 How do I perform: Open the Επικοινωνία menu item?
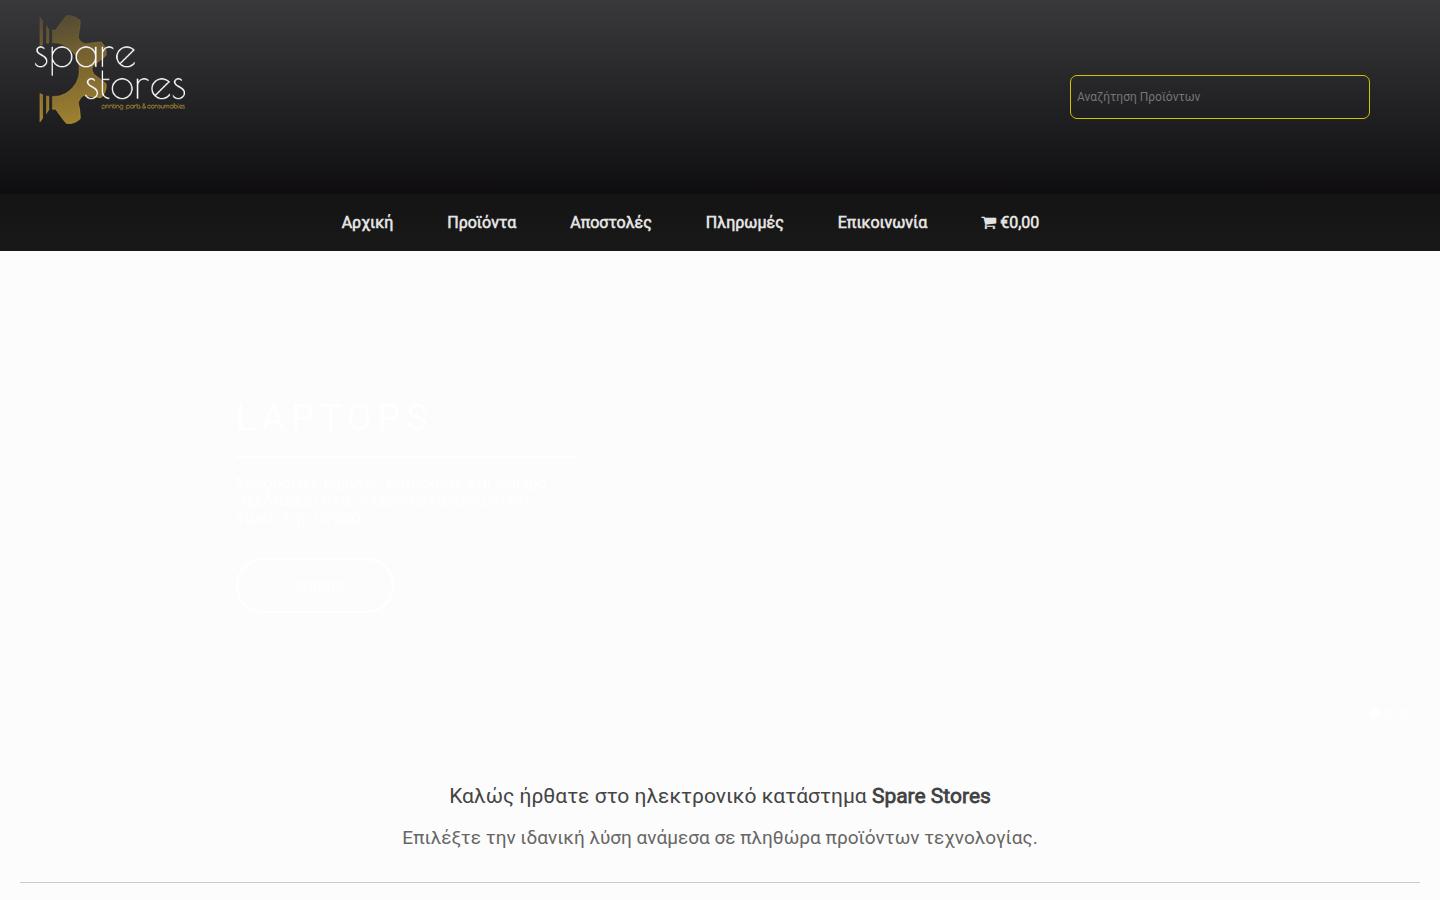(882, 222)
